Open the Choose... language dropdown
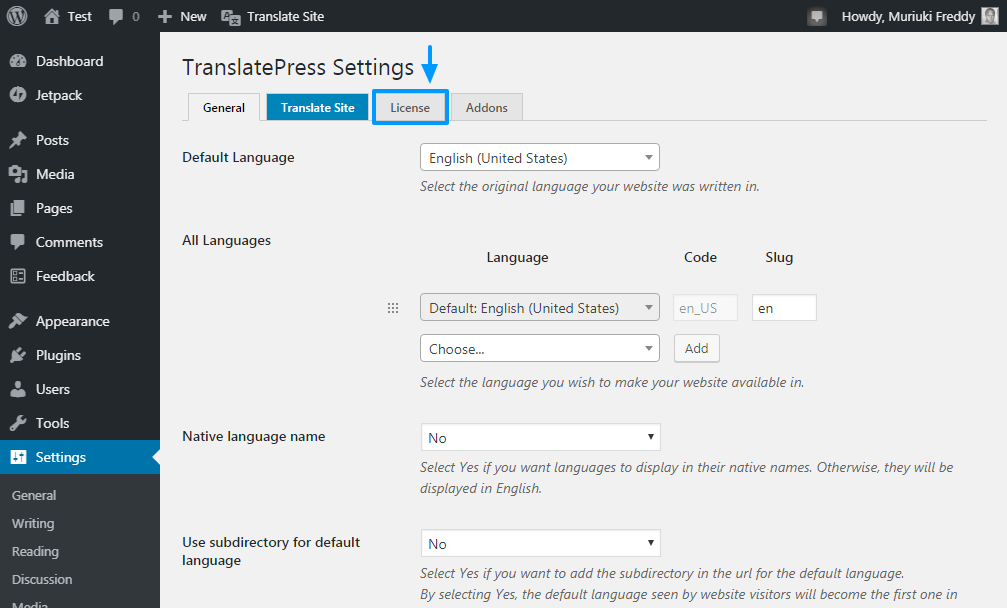 click(x=539, y=349)
